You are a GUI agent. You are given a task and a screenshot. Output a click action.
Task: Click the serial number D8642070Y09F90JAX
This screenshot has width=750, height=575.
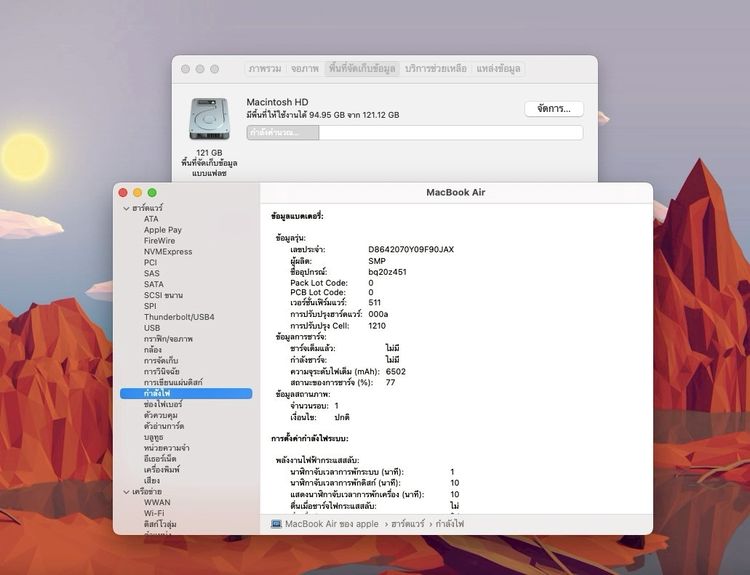(411, 249)
